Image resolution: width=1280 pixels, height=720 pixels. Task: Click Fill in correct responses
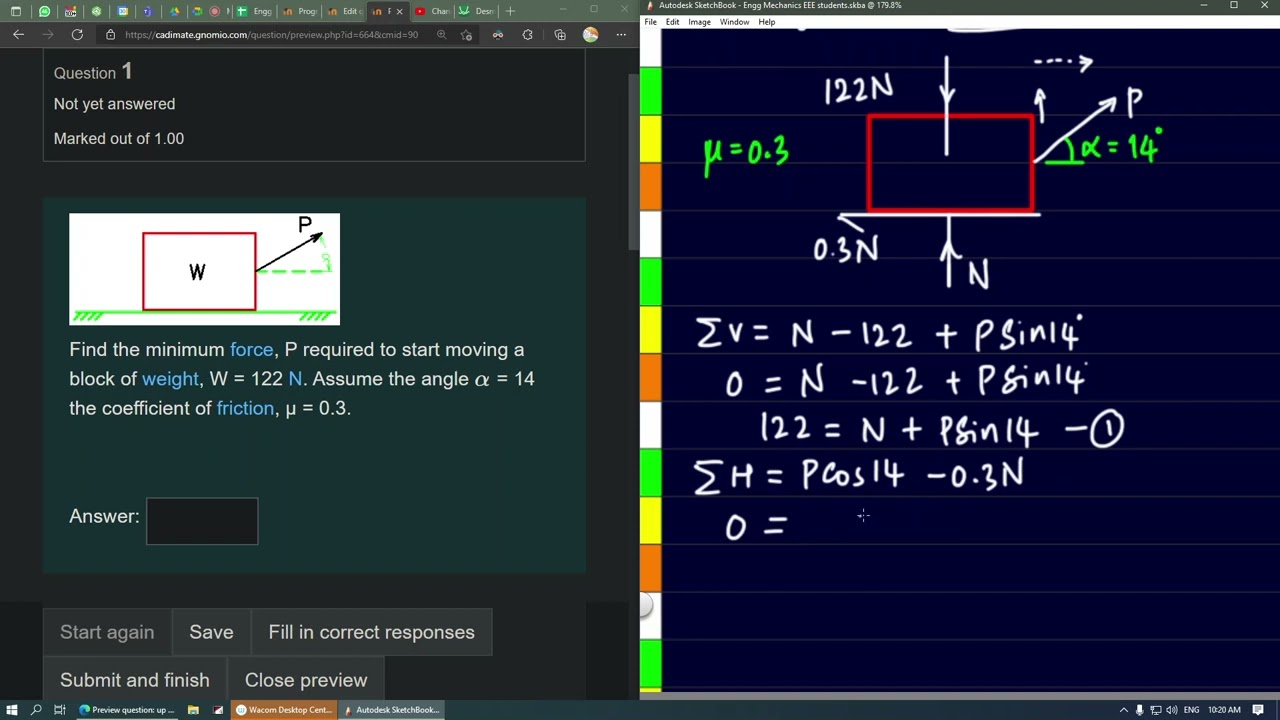pyautogui.click(x=371, y=632)
